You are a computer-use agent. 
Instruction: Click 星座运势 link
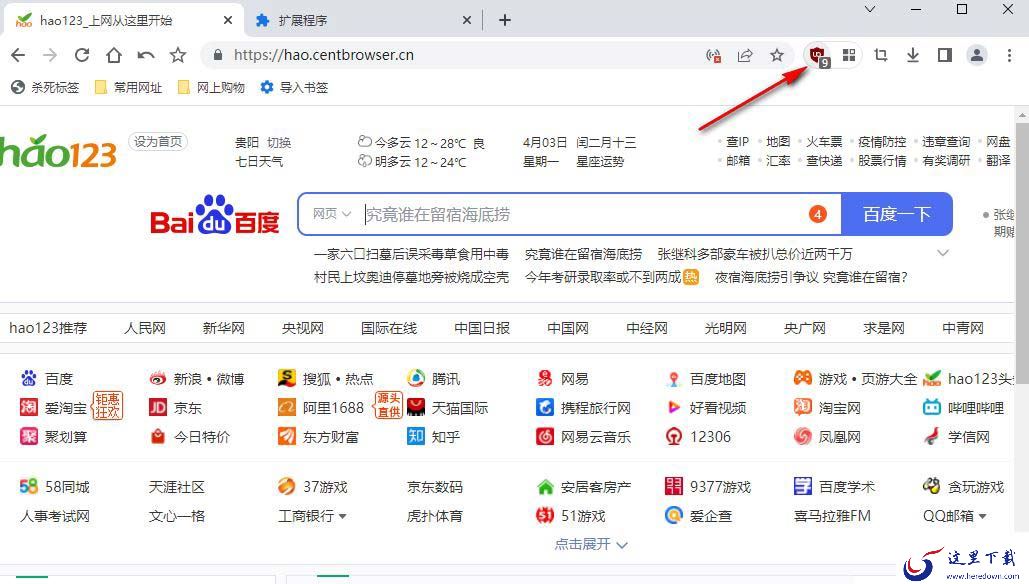pyautogui.click(x=600, y=161)
